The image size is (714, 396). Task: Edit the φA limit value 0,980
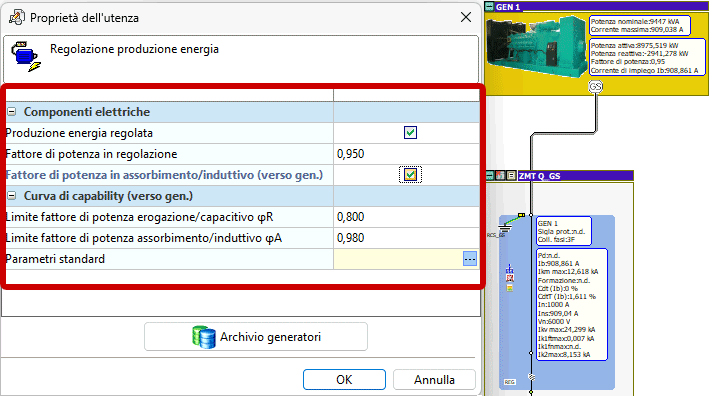click(x=406, y=238)
